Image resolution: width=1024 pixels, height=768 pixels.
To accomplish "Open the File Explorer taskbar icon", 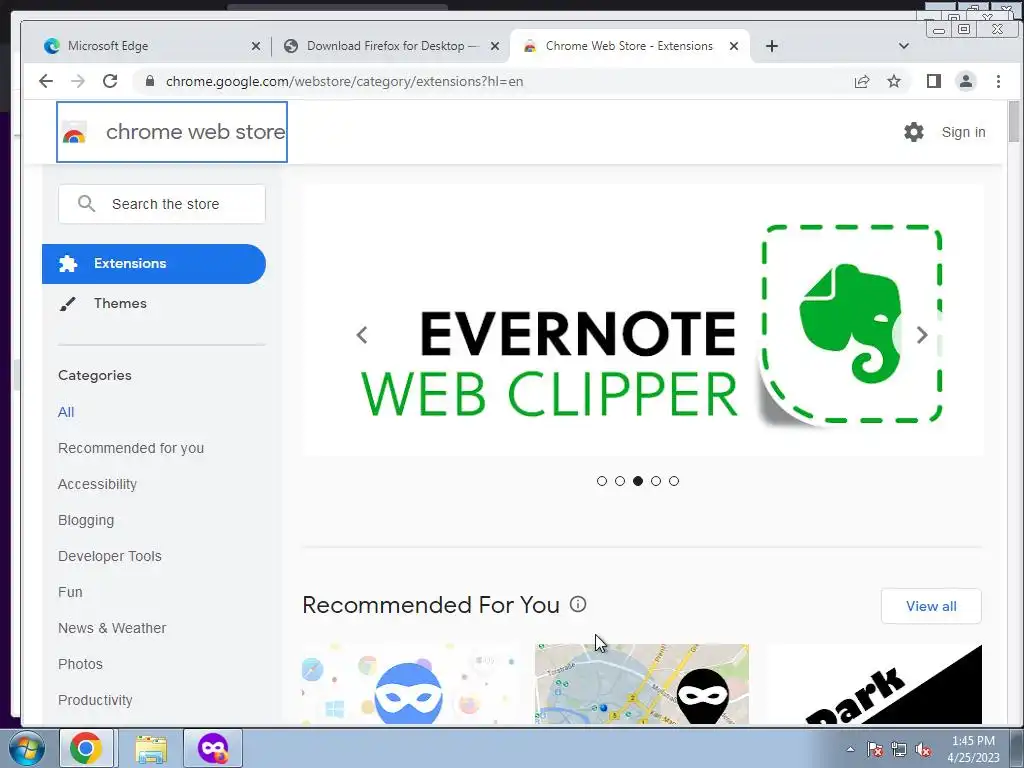I will pos(151,748).
